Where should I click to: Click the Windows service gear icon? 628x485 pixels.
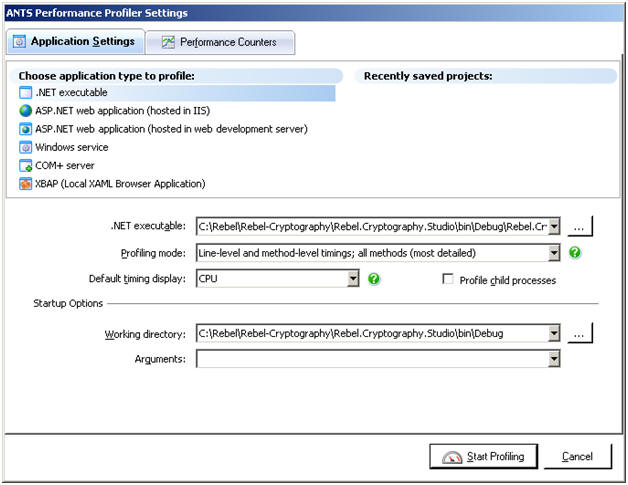tap(25, 147)
